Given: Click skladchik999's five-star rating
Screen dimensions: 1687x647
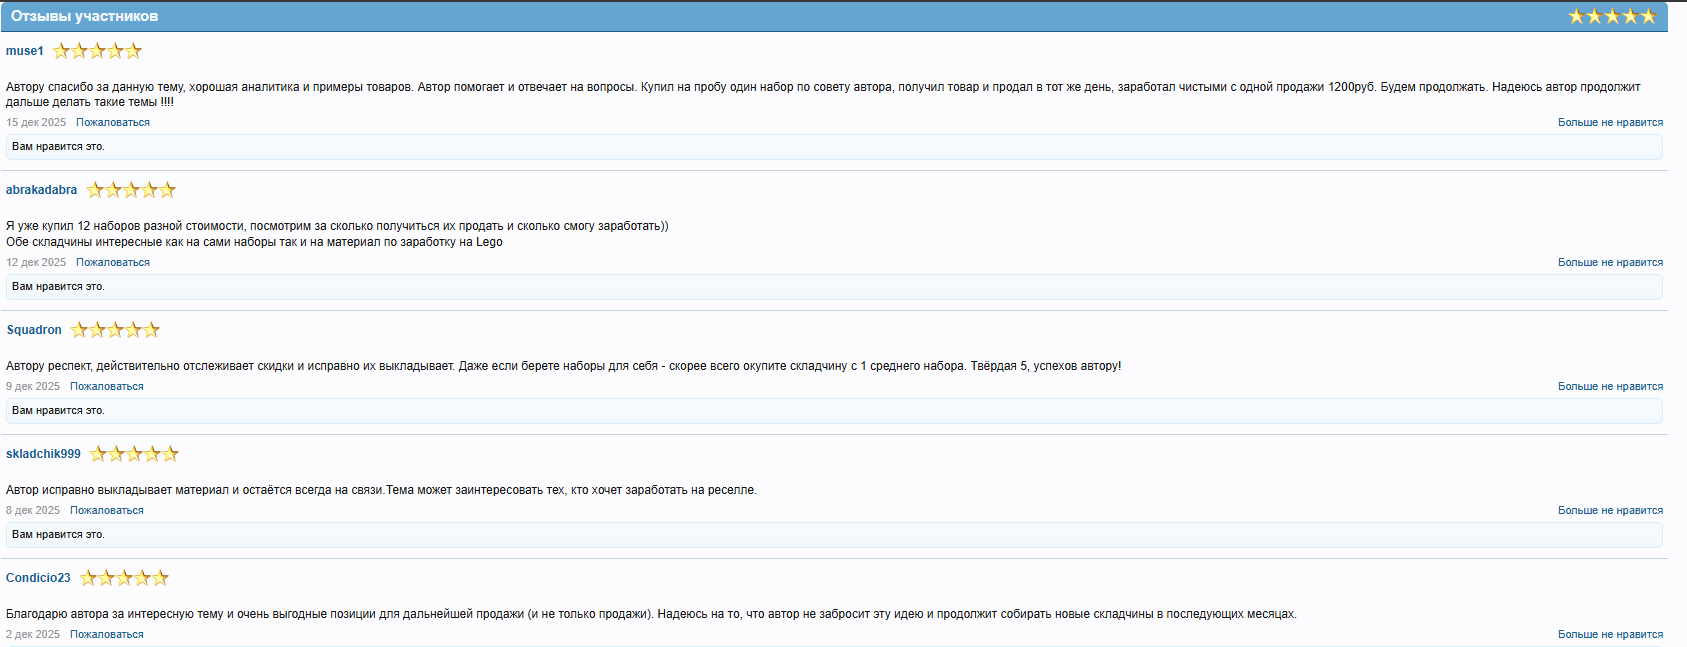Looking at the screenshot, I should [x=134, y=454].
